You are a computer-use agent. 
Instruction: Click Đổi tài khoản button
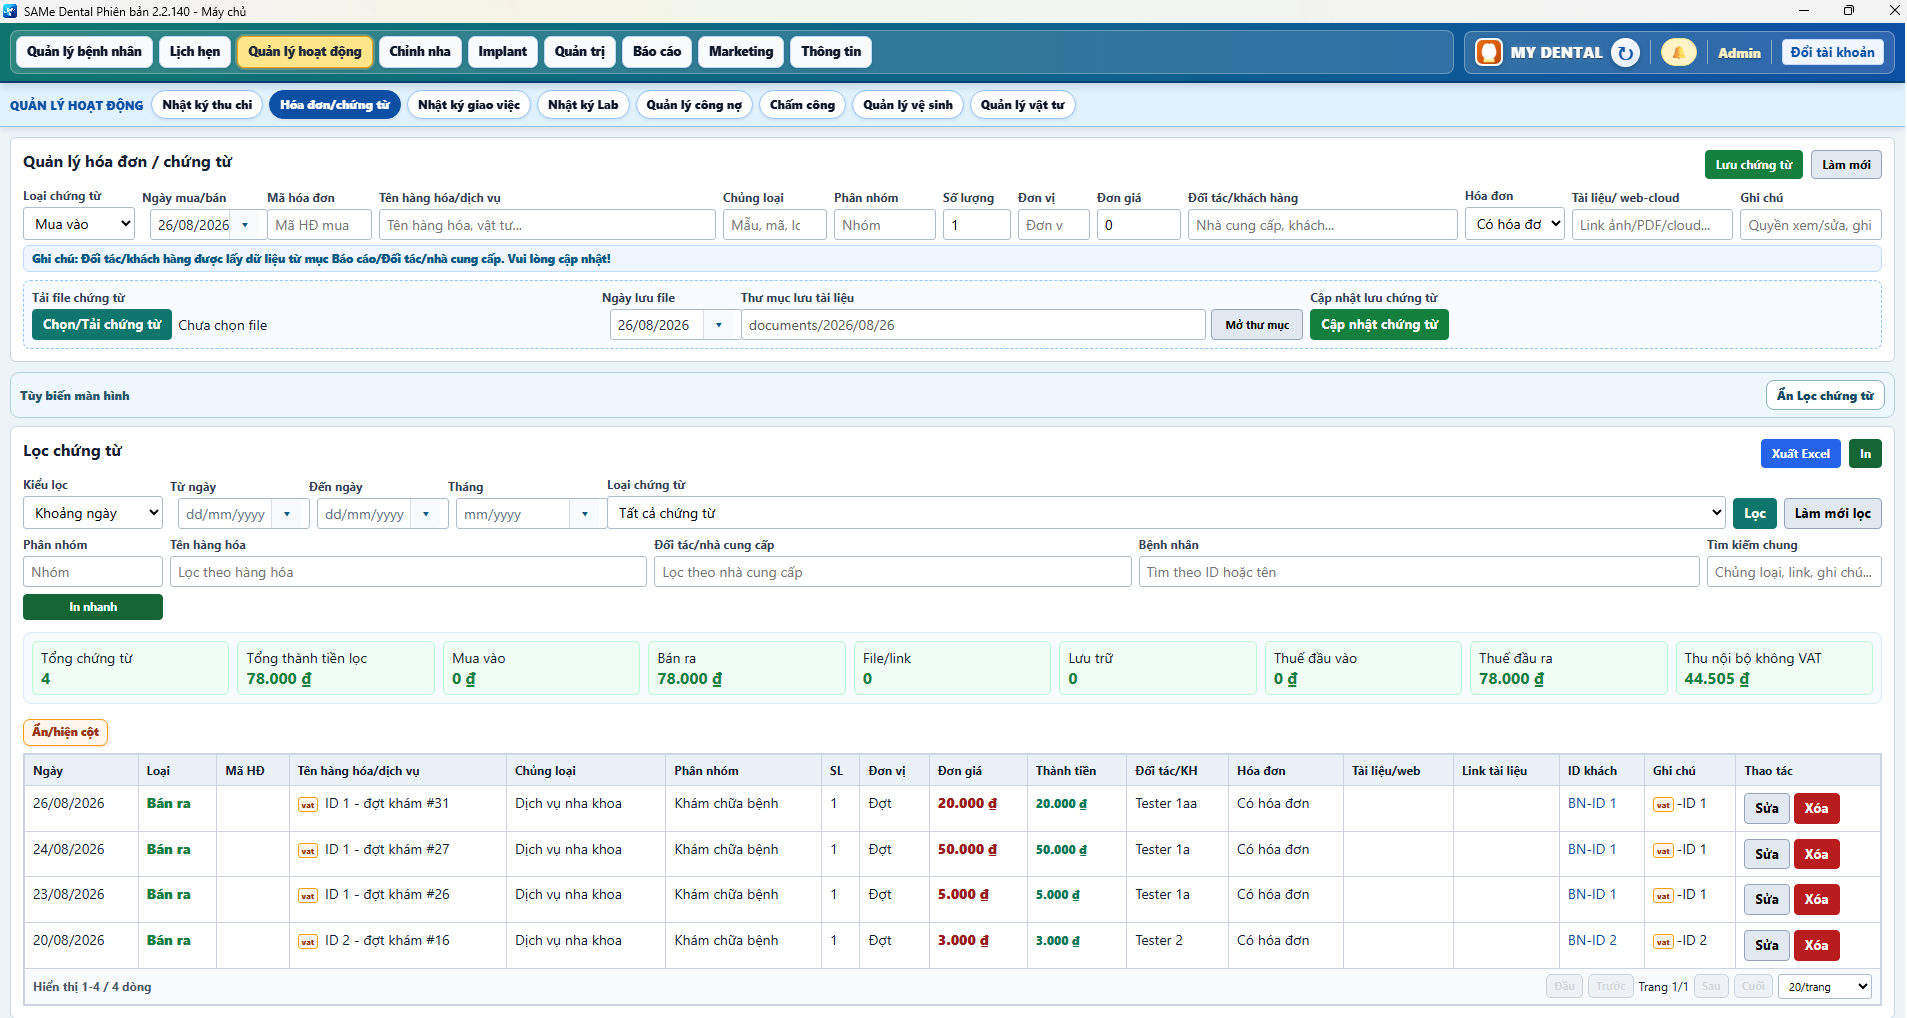pyautogui.click(x=1832, y=52)
